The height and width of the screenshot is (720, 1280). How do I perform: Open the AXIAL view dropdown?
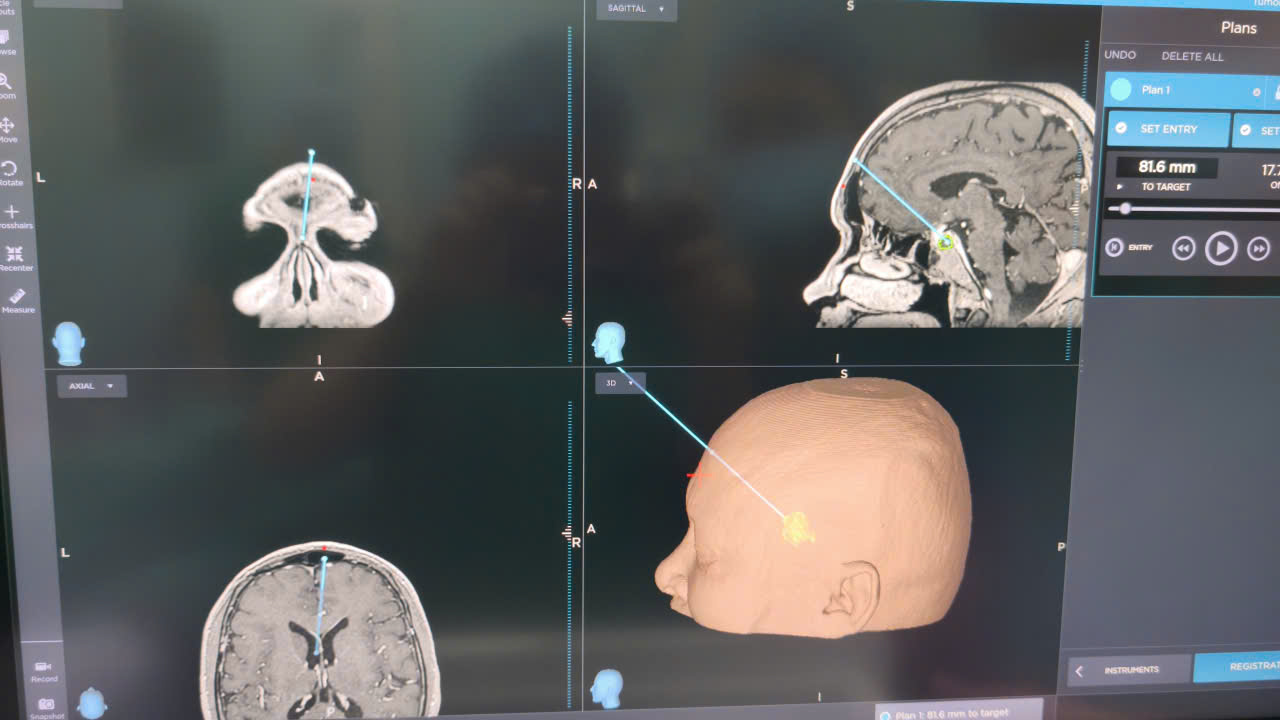(x=92, y=386)
